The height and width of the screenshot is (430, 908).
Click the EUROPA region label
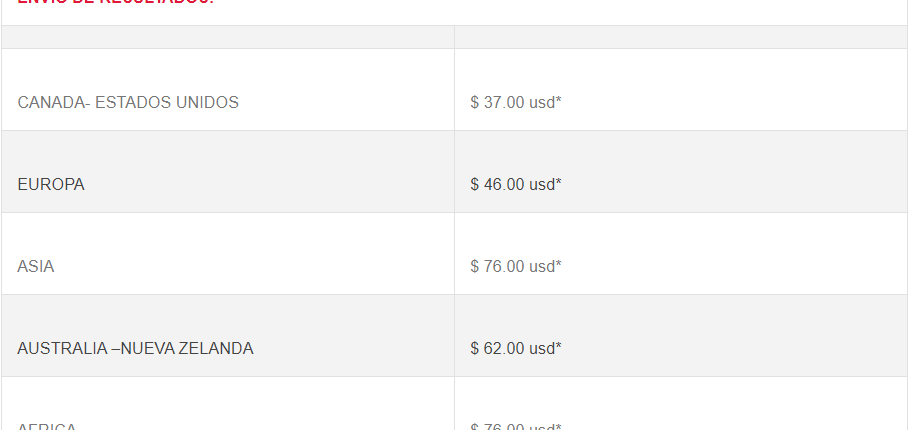pyautogui.click(x=51, y=185)
